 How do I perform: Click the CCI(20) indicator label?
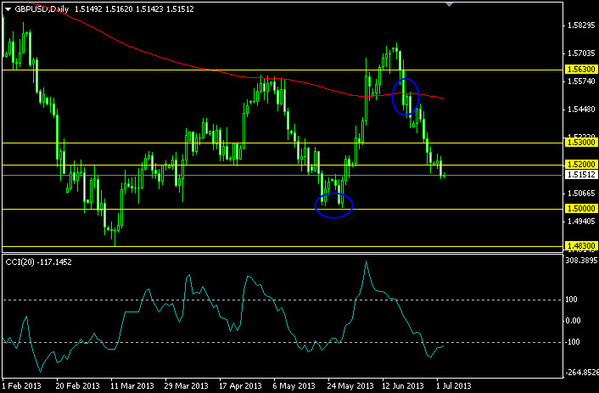38,262
